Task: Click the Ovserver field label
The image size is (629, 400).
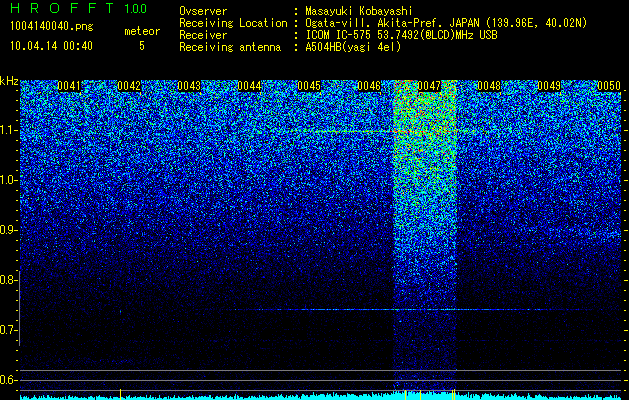Action: click(203, 11)
